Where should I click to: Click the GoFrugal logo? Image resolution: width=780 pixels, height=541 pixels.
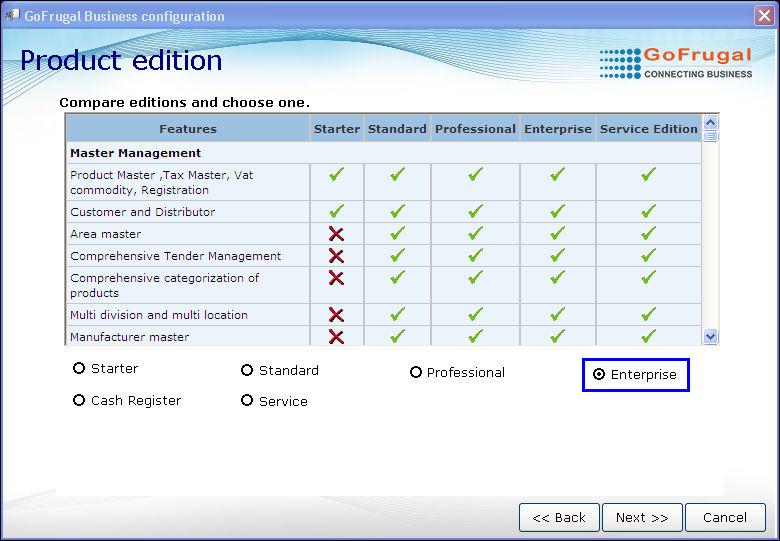point(676,63)
